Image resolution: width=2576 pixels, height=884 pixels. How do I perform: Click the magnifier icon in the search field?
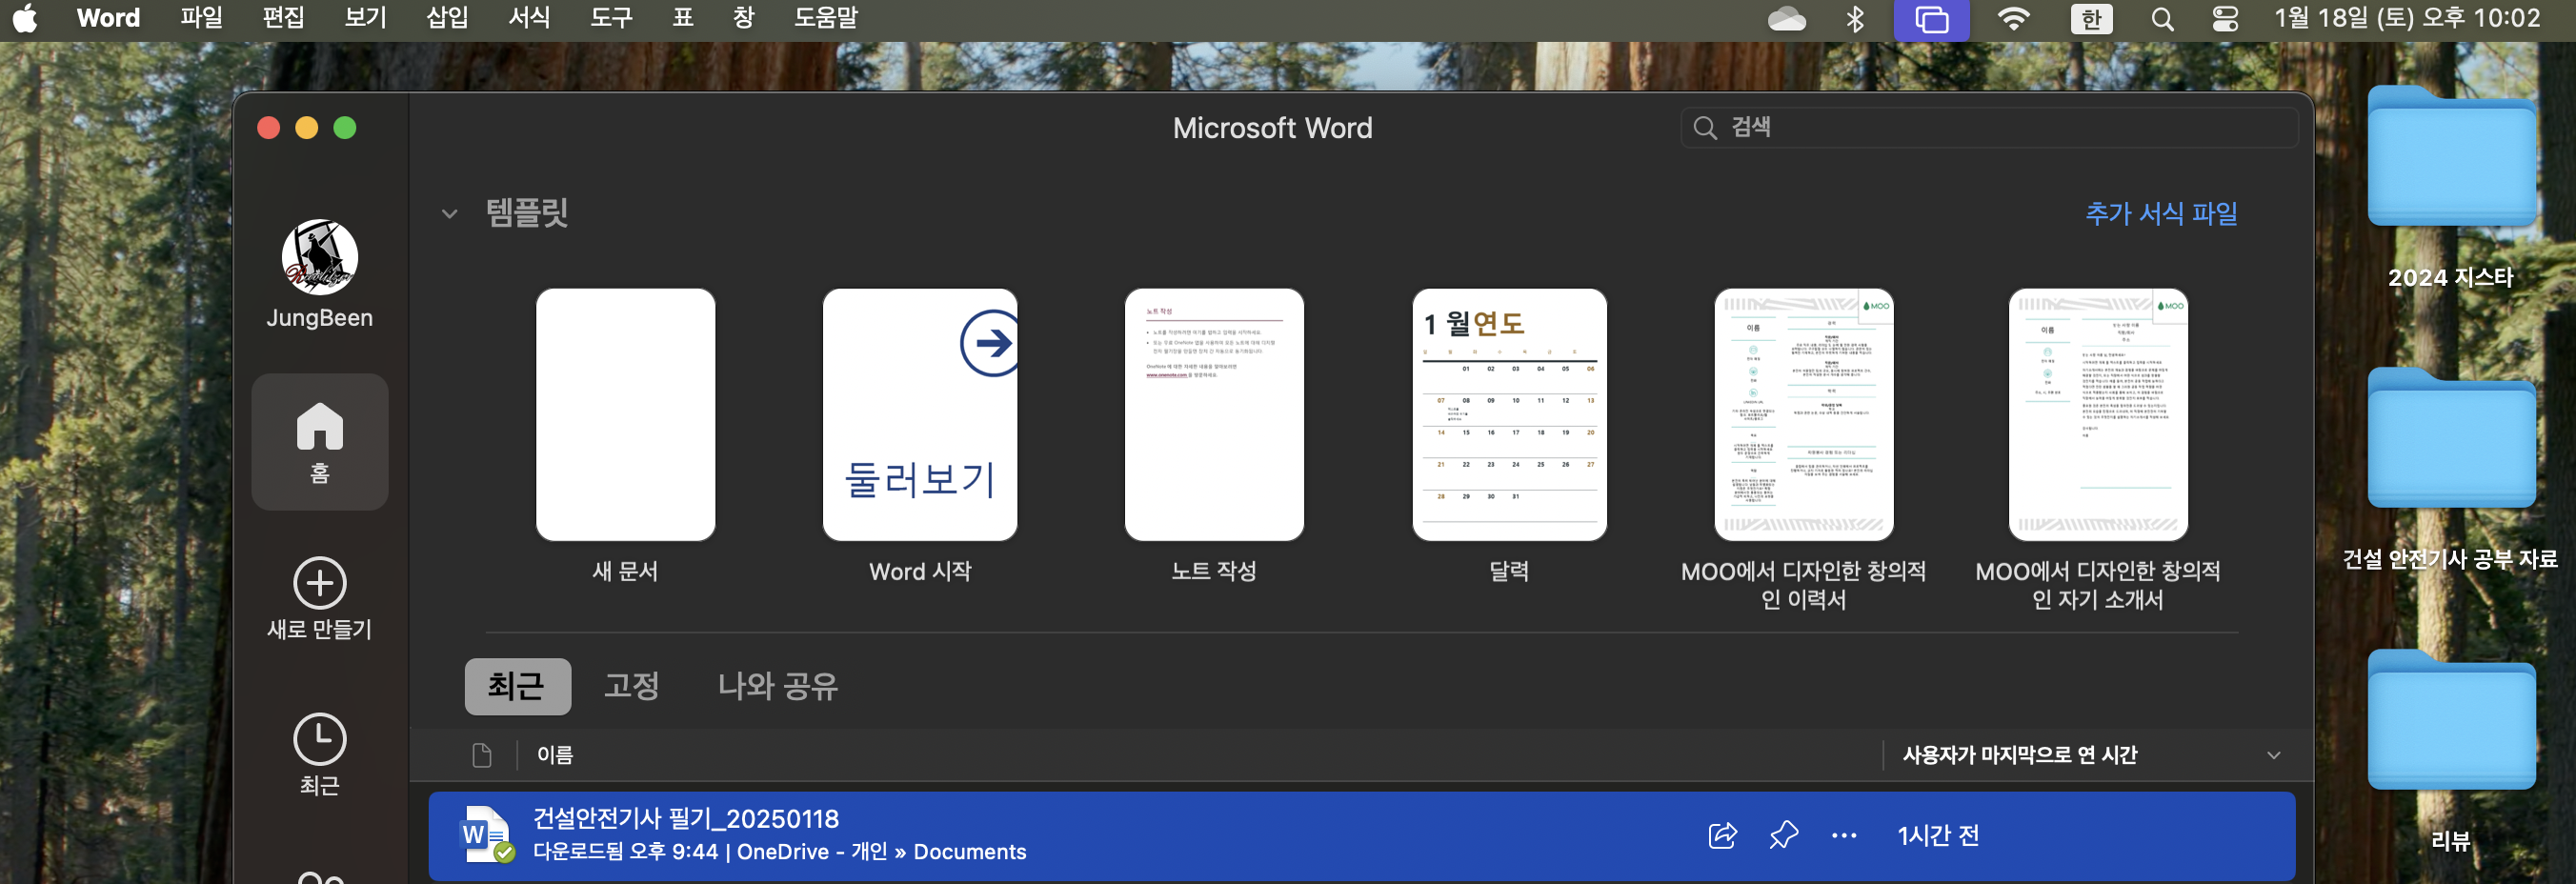coord(1705,128)
